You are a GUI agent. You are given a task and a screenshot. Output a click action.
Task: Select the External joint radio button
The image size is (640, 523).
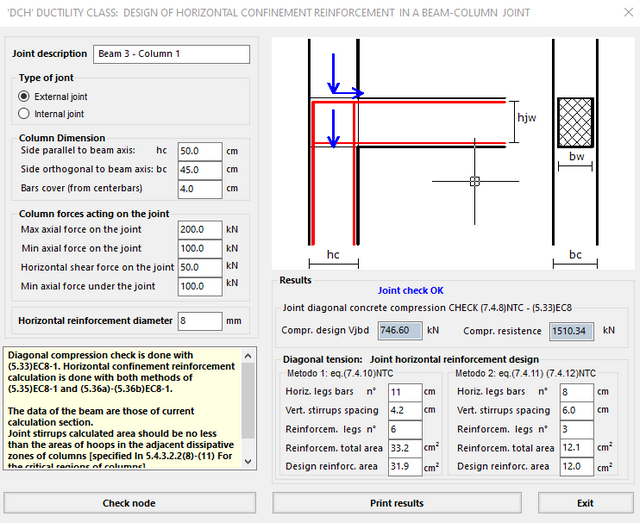(x=24, y=96)
